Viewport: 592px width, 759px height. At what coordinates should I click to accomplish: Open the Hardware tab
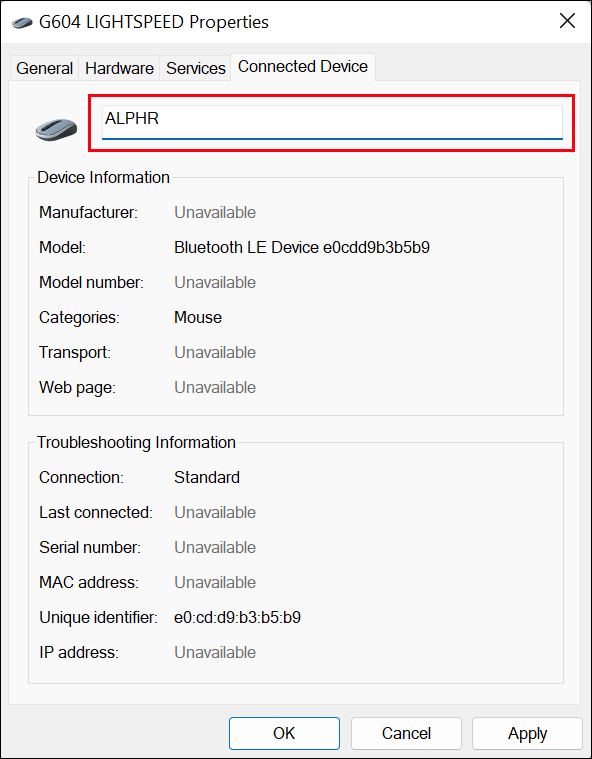pos(119,68)
